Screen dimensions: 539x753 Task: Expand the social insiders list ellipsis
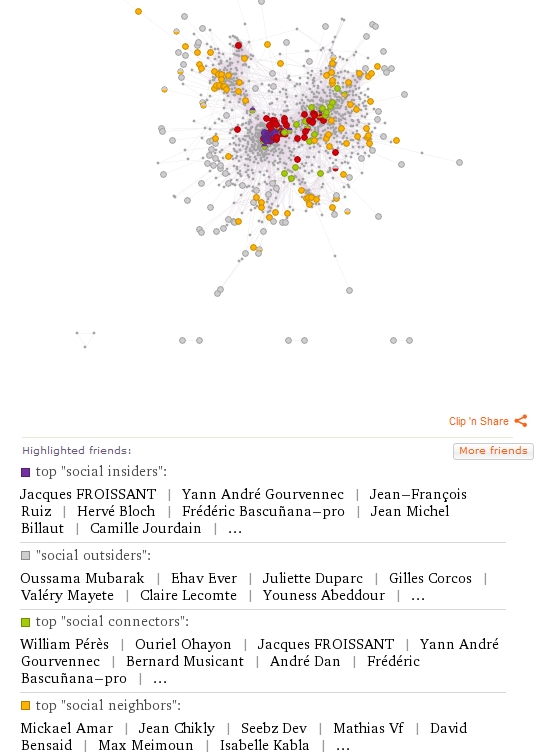coord(235,531)
